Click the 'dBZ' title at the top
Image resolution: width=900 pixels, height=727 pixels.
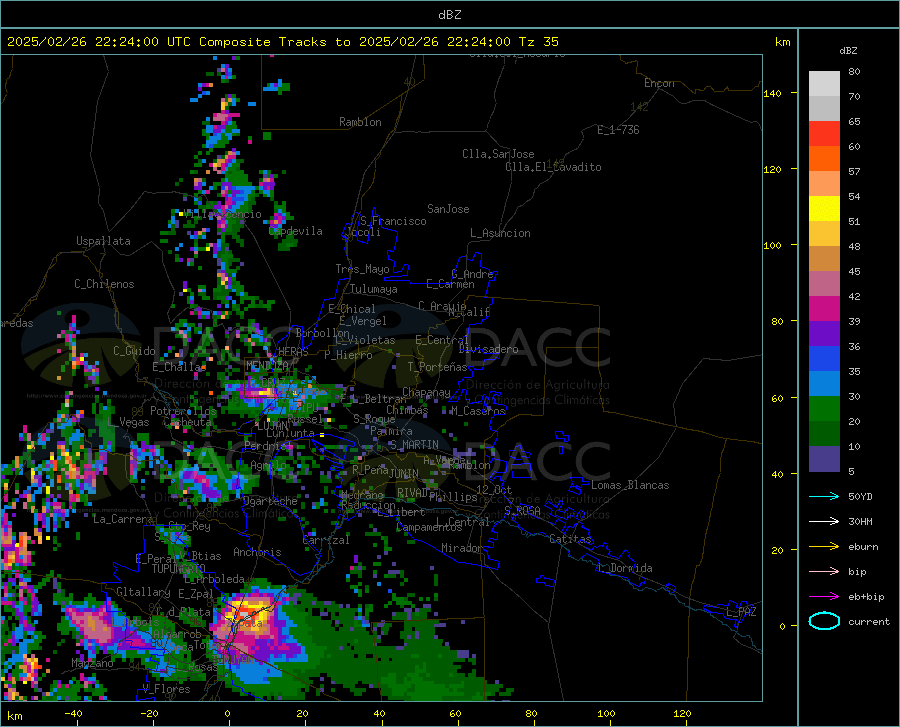point(449,15)
